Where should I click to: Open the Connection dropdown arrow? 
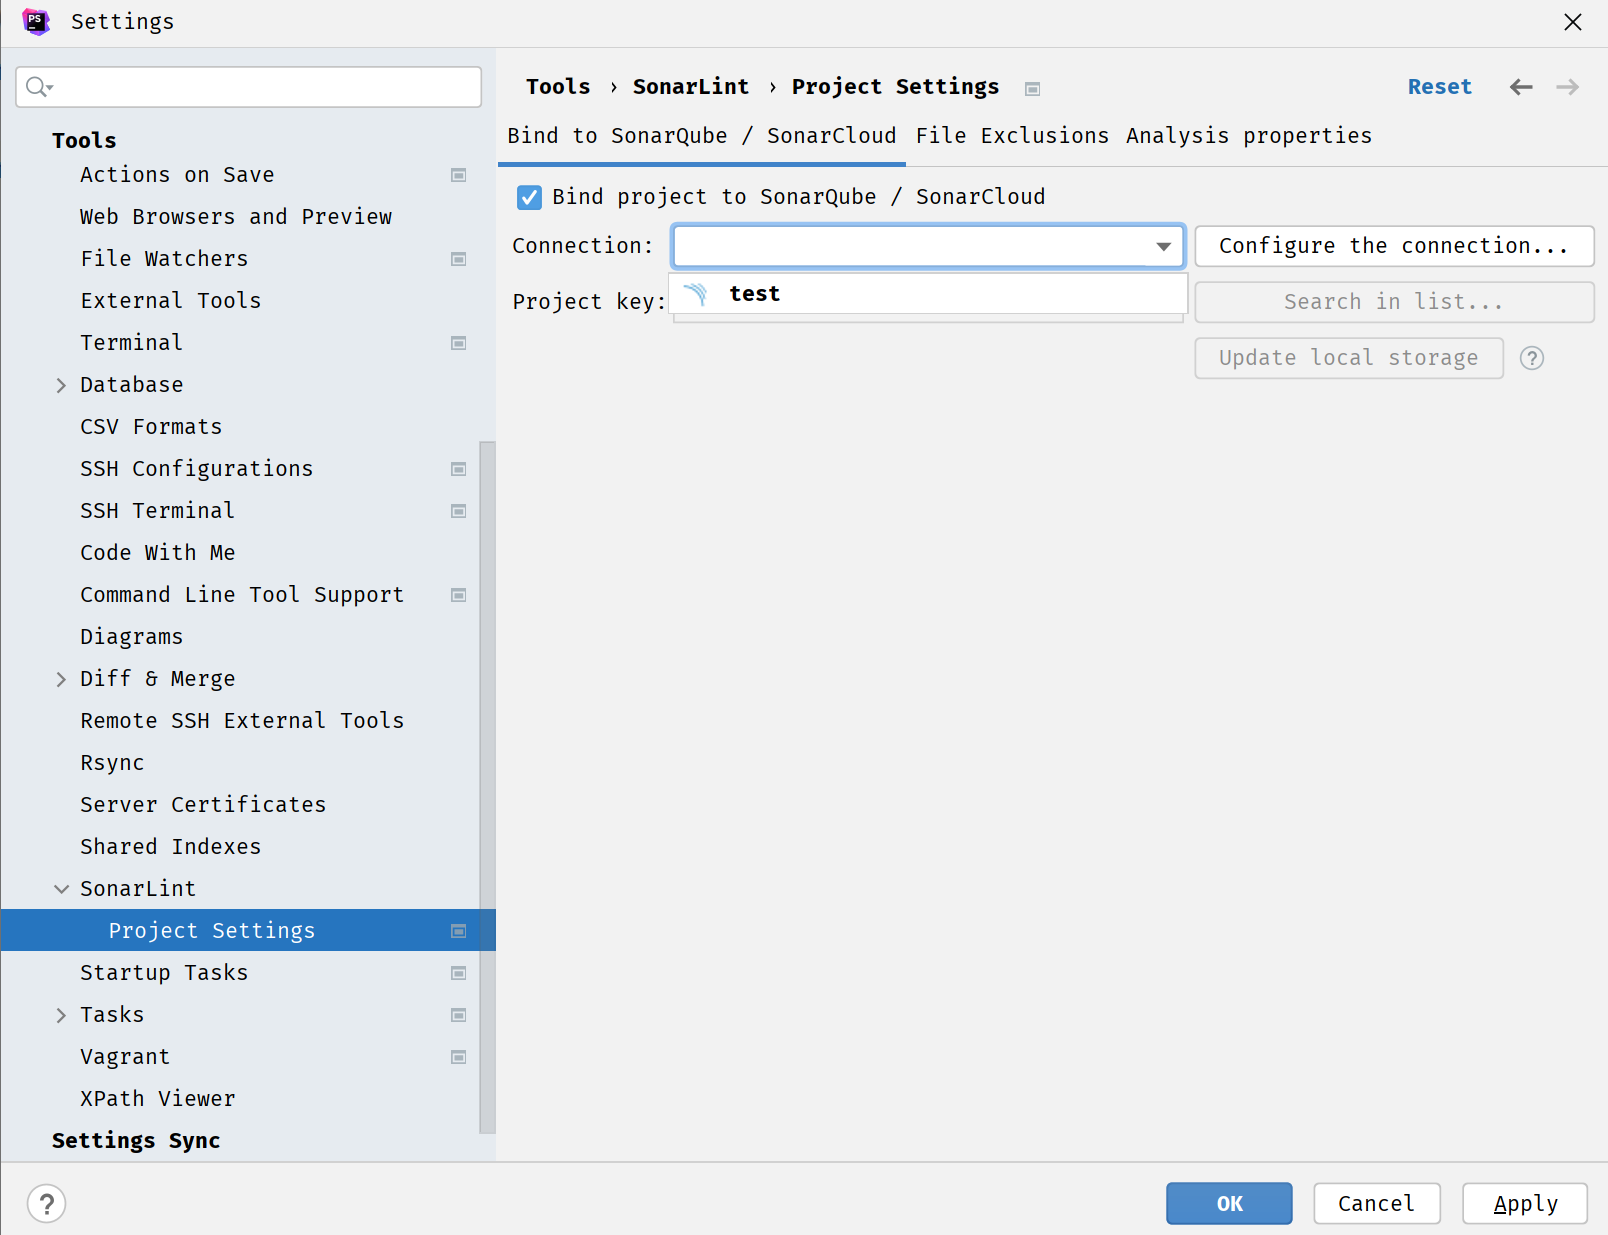(1163, 246)
